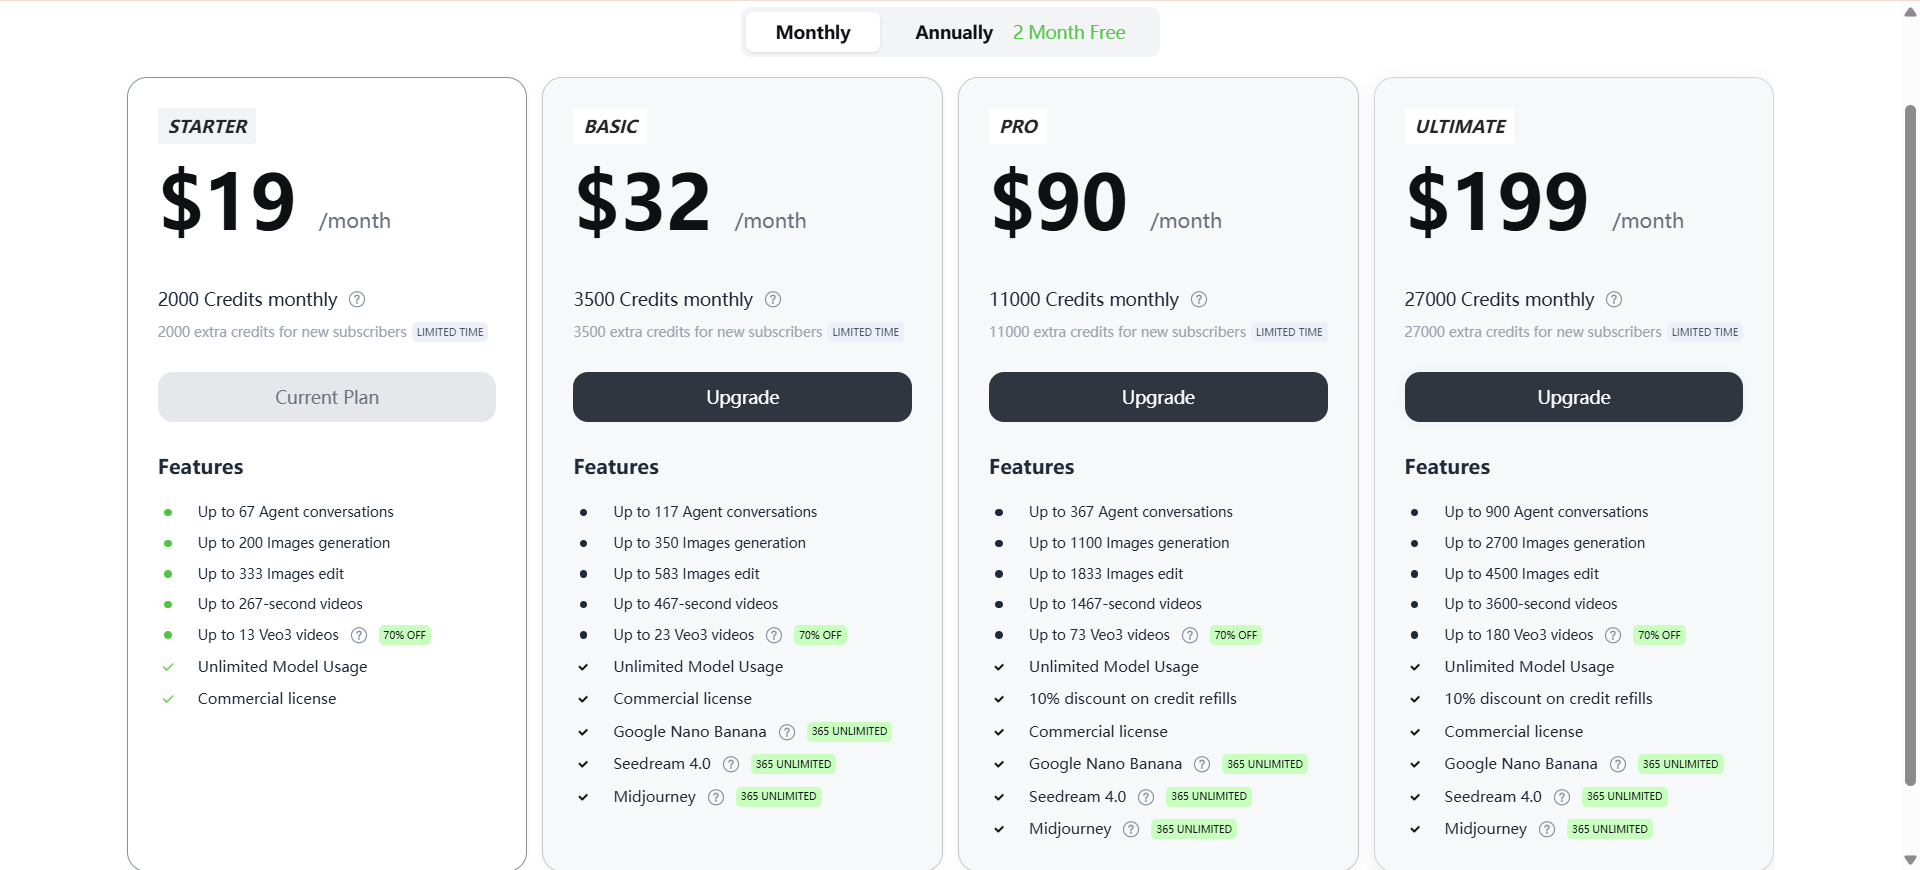Click help icon beside 11000 Credits monthly
The width and height of the screenshot is (1920, 870).
(1199, 299)
